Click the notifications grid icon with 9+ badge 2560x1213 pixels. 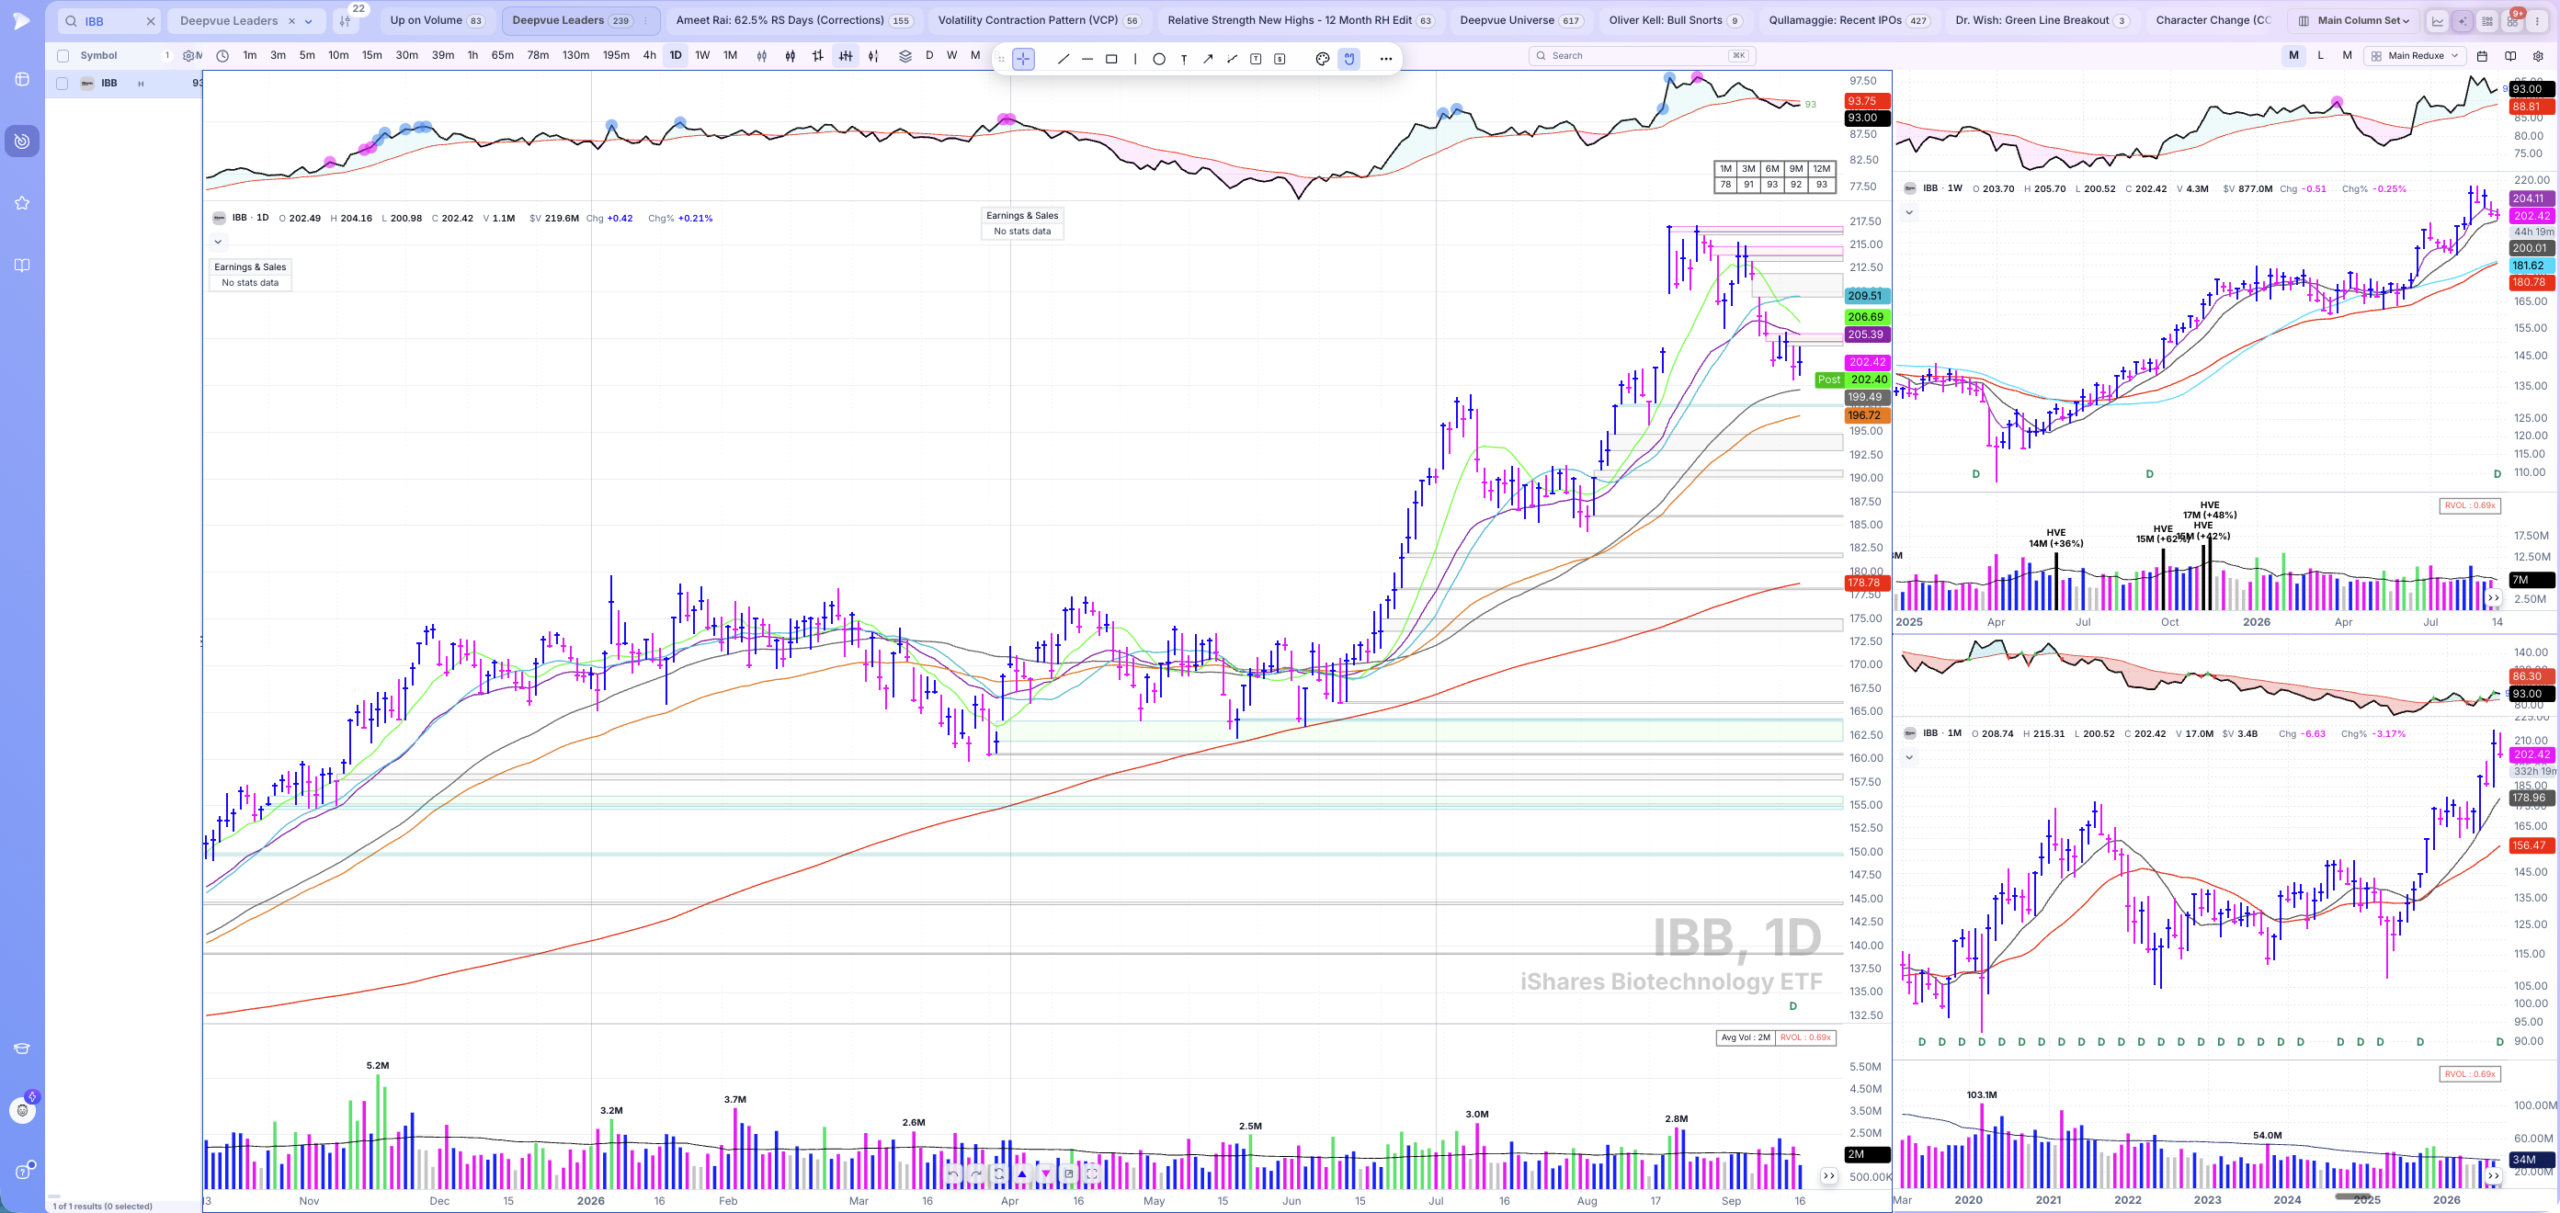(x=2512, y=21)
